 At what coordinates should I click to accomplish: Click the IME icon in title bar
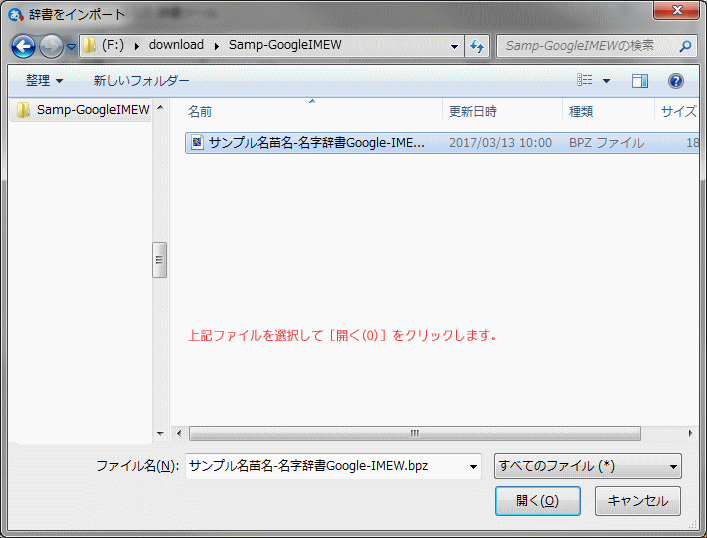(x=16, y=15)
